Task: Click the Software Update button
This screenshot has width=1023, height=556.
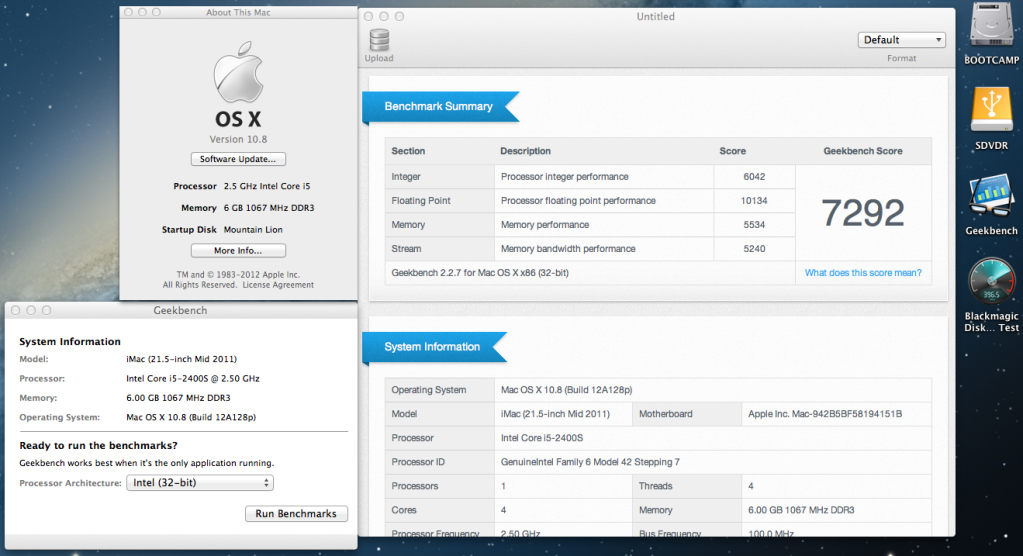Action: point(238,159)
